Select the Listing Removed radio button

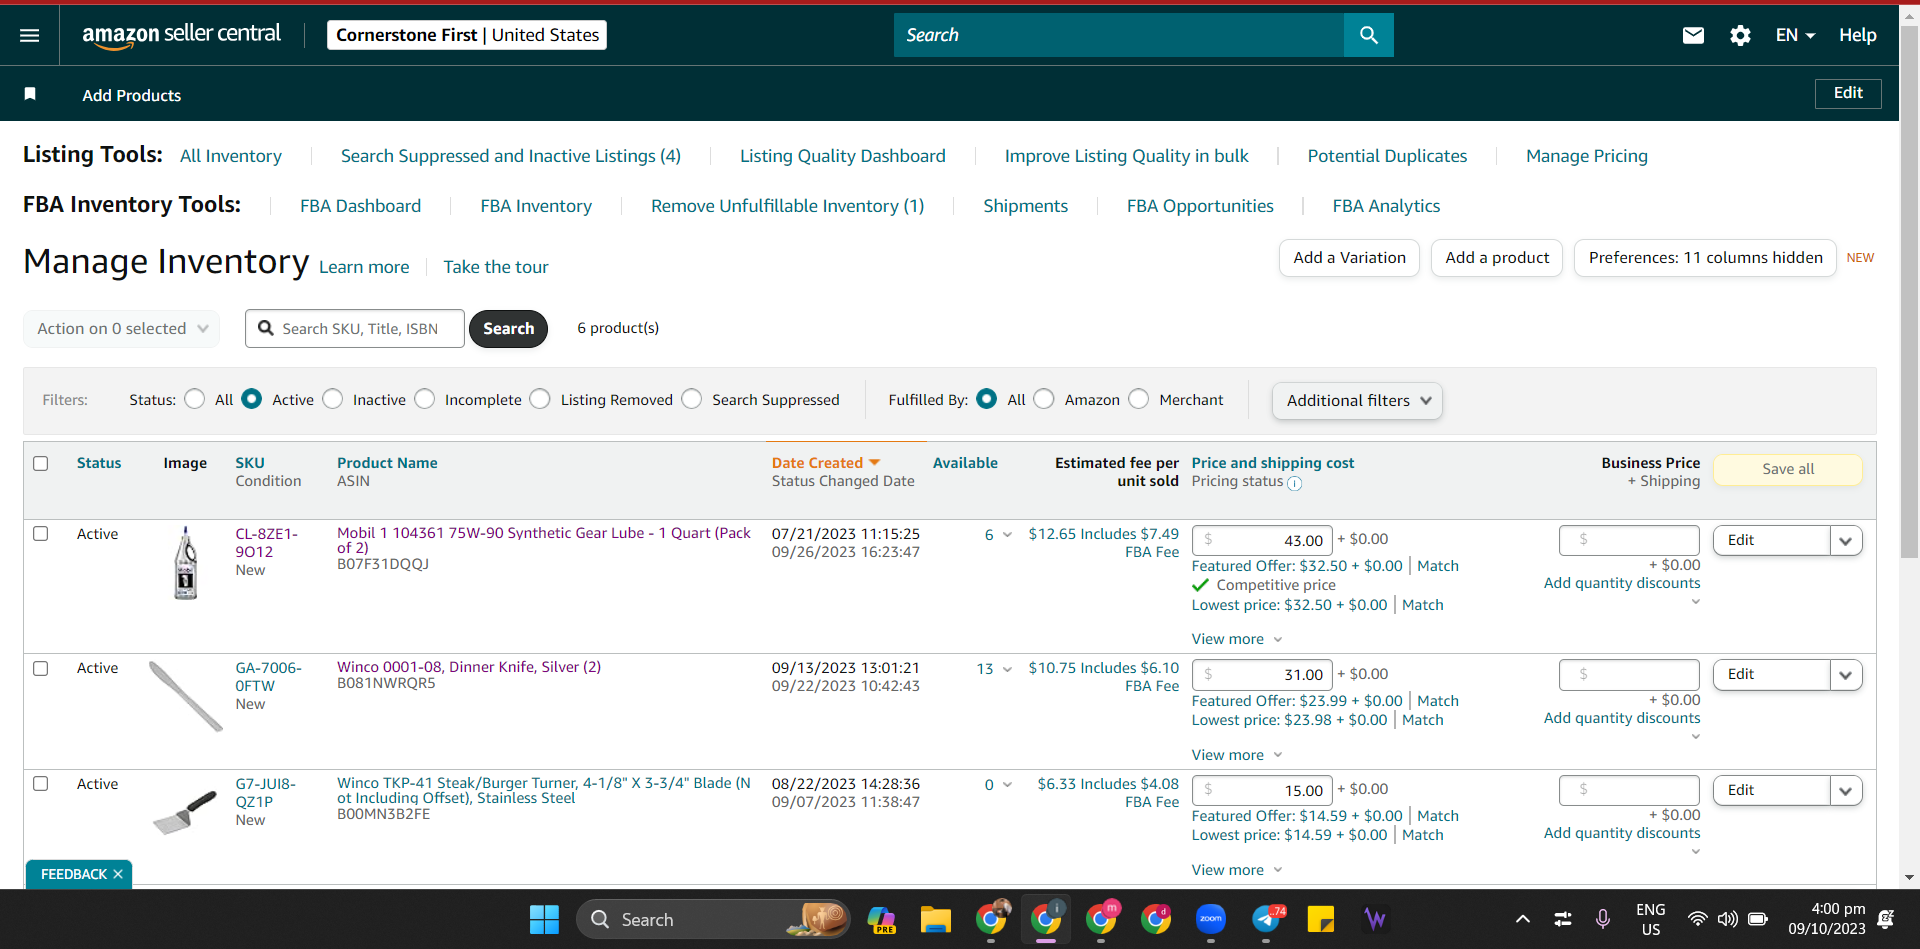[x=540, y=399]
